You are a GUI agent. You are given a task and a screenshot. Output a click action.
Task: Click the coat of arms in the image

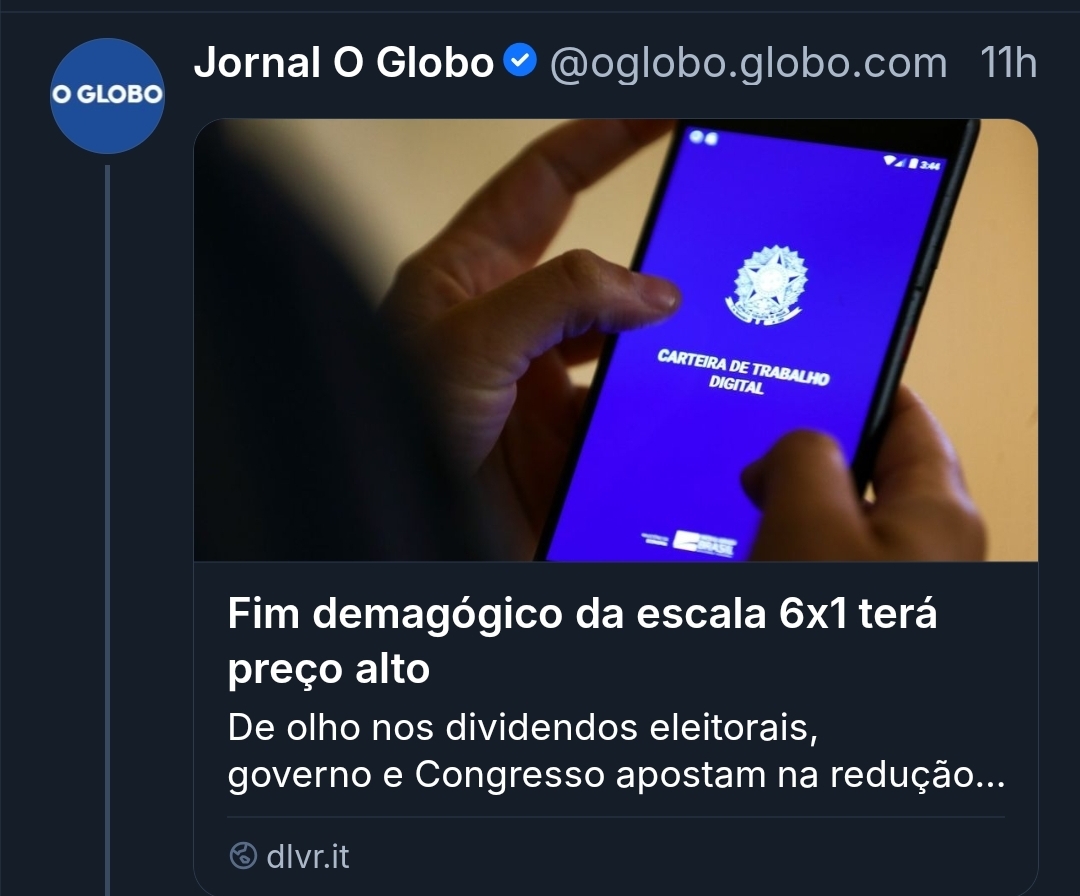(x=767, y=284)
